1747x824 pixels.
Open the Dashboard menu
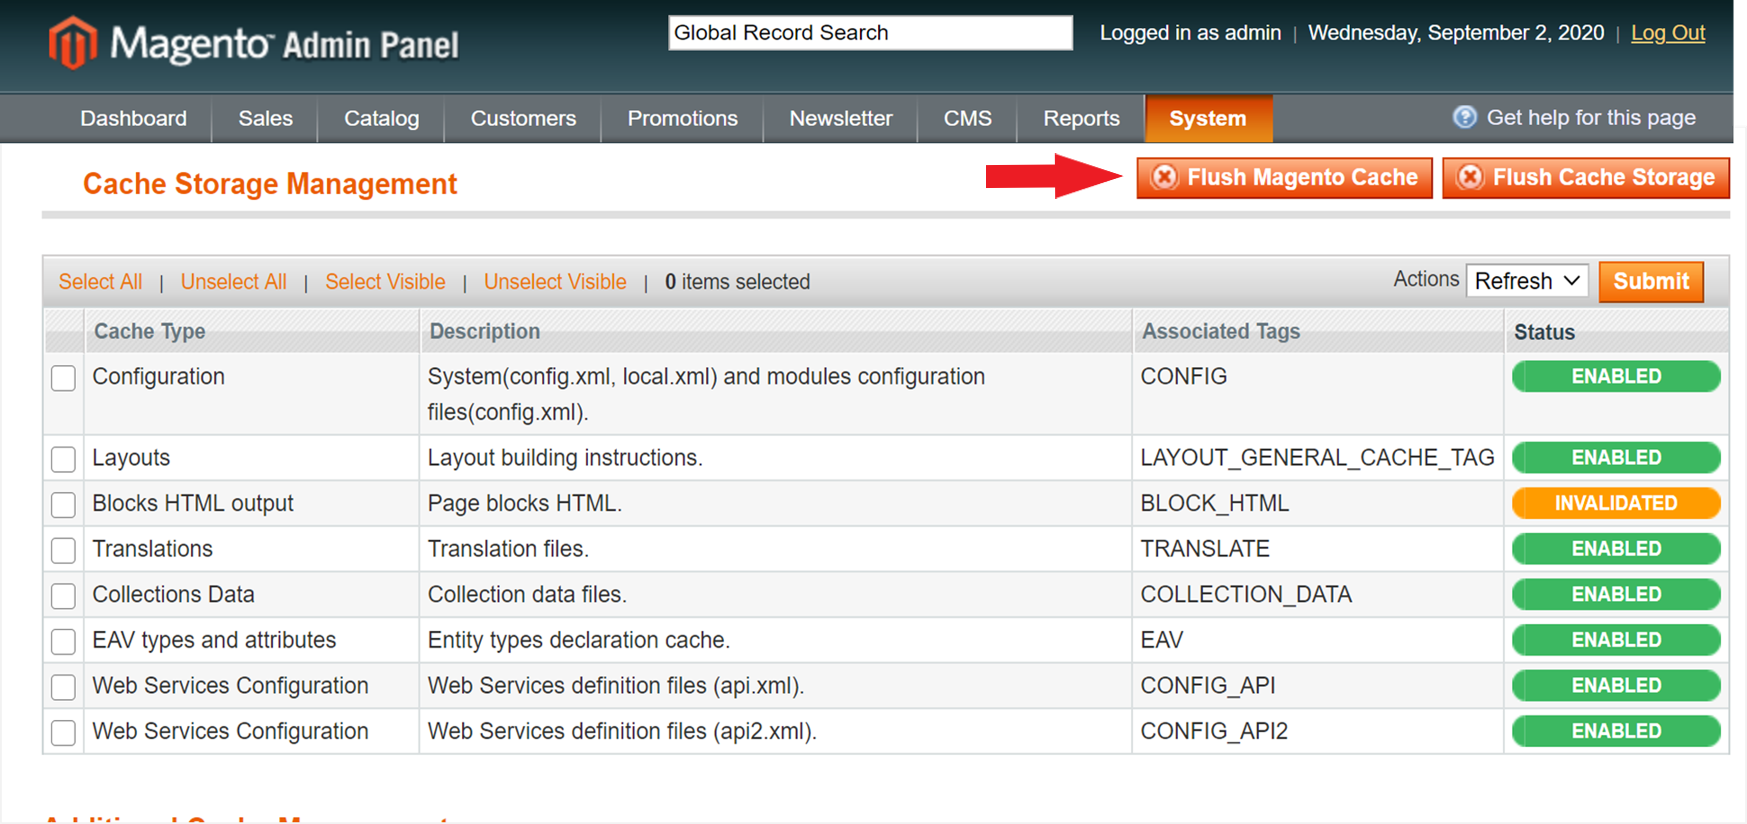click(x=133, y=118)
